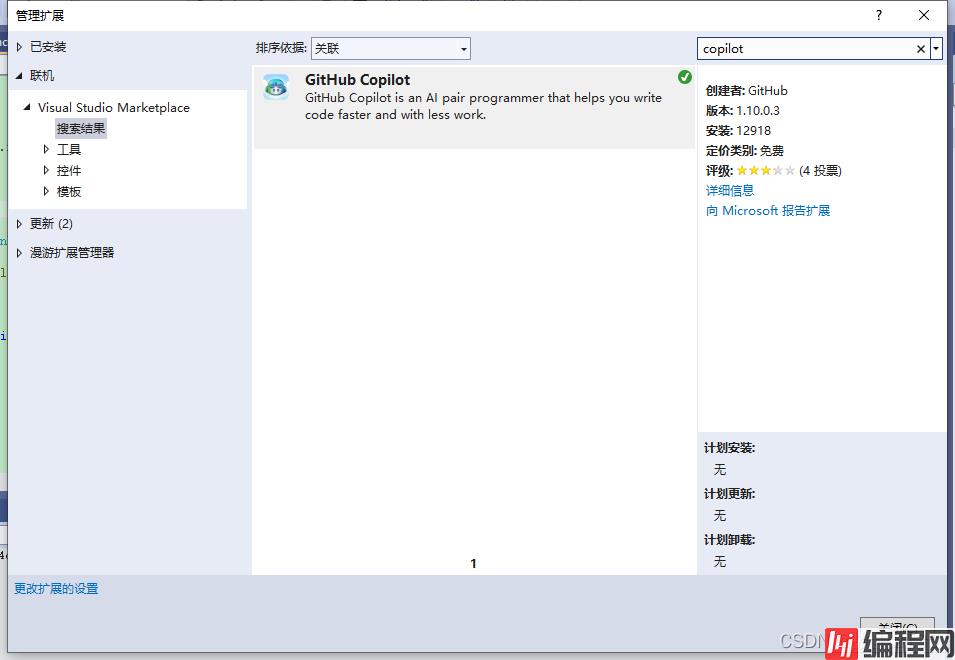Click the (4 投票) vote count
955x660 pixels.
coord(820,170)
